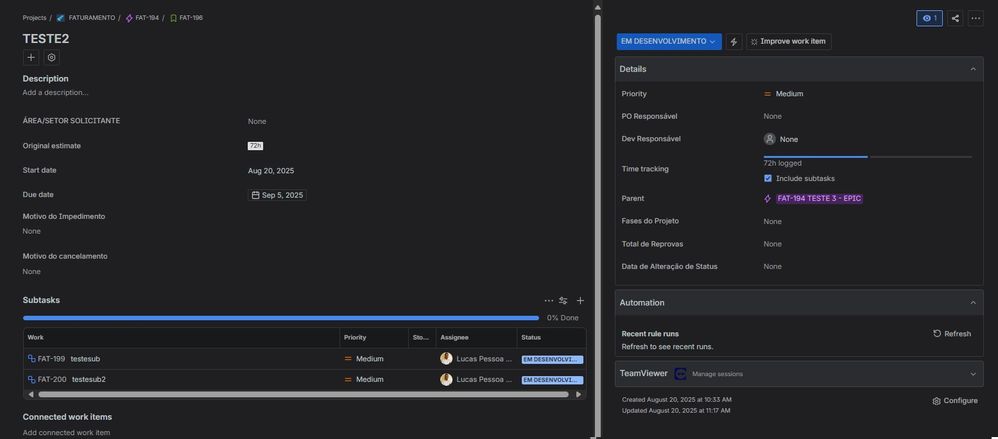Image resolution: width=998 pixels, height=439 pixels.
Task: Click the epic icon beside FAT-194 breadcrumb
Action: pos(129,18)
